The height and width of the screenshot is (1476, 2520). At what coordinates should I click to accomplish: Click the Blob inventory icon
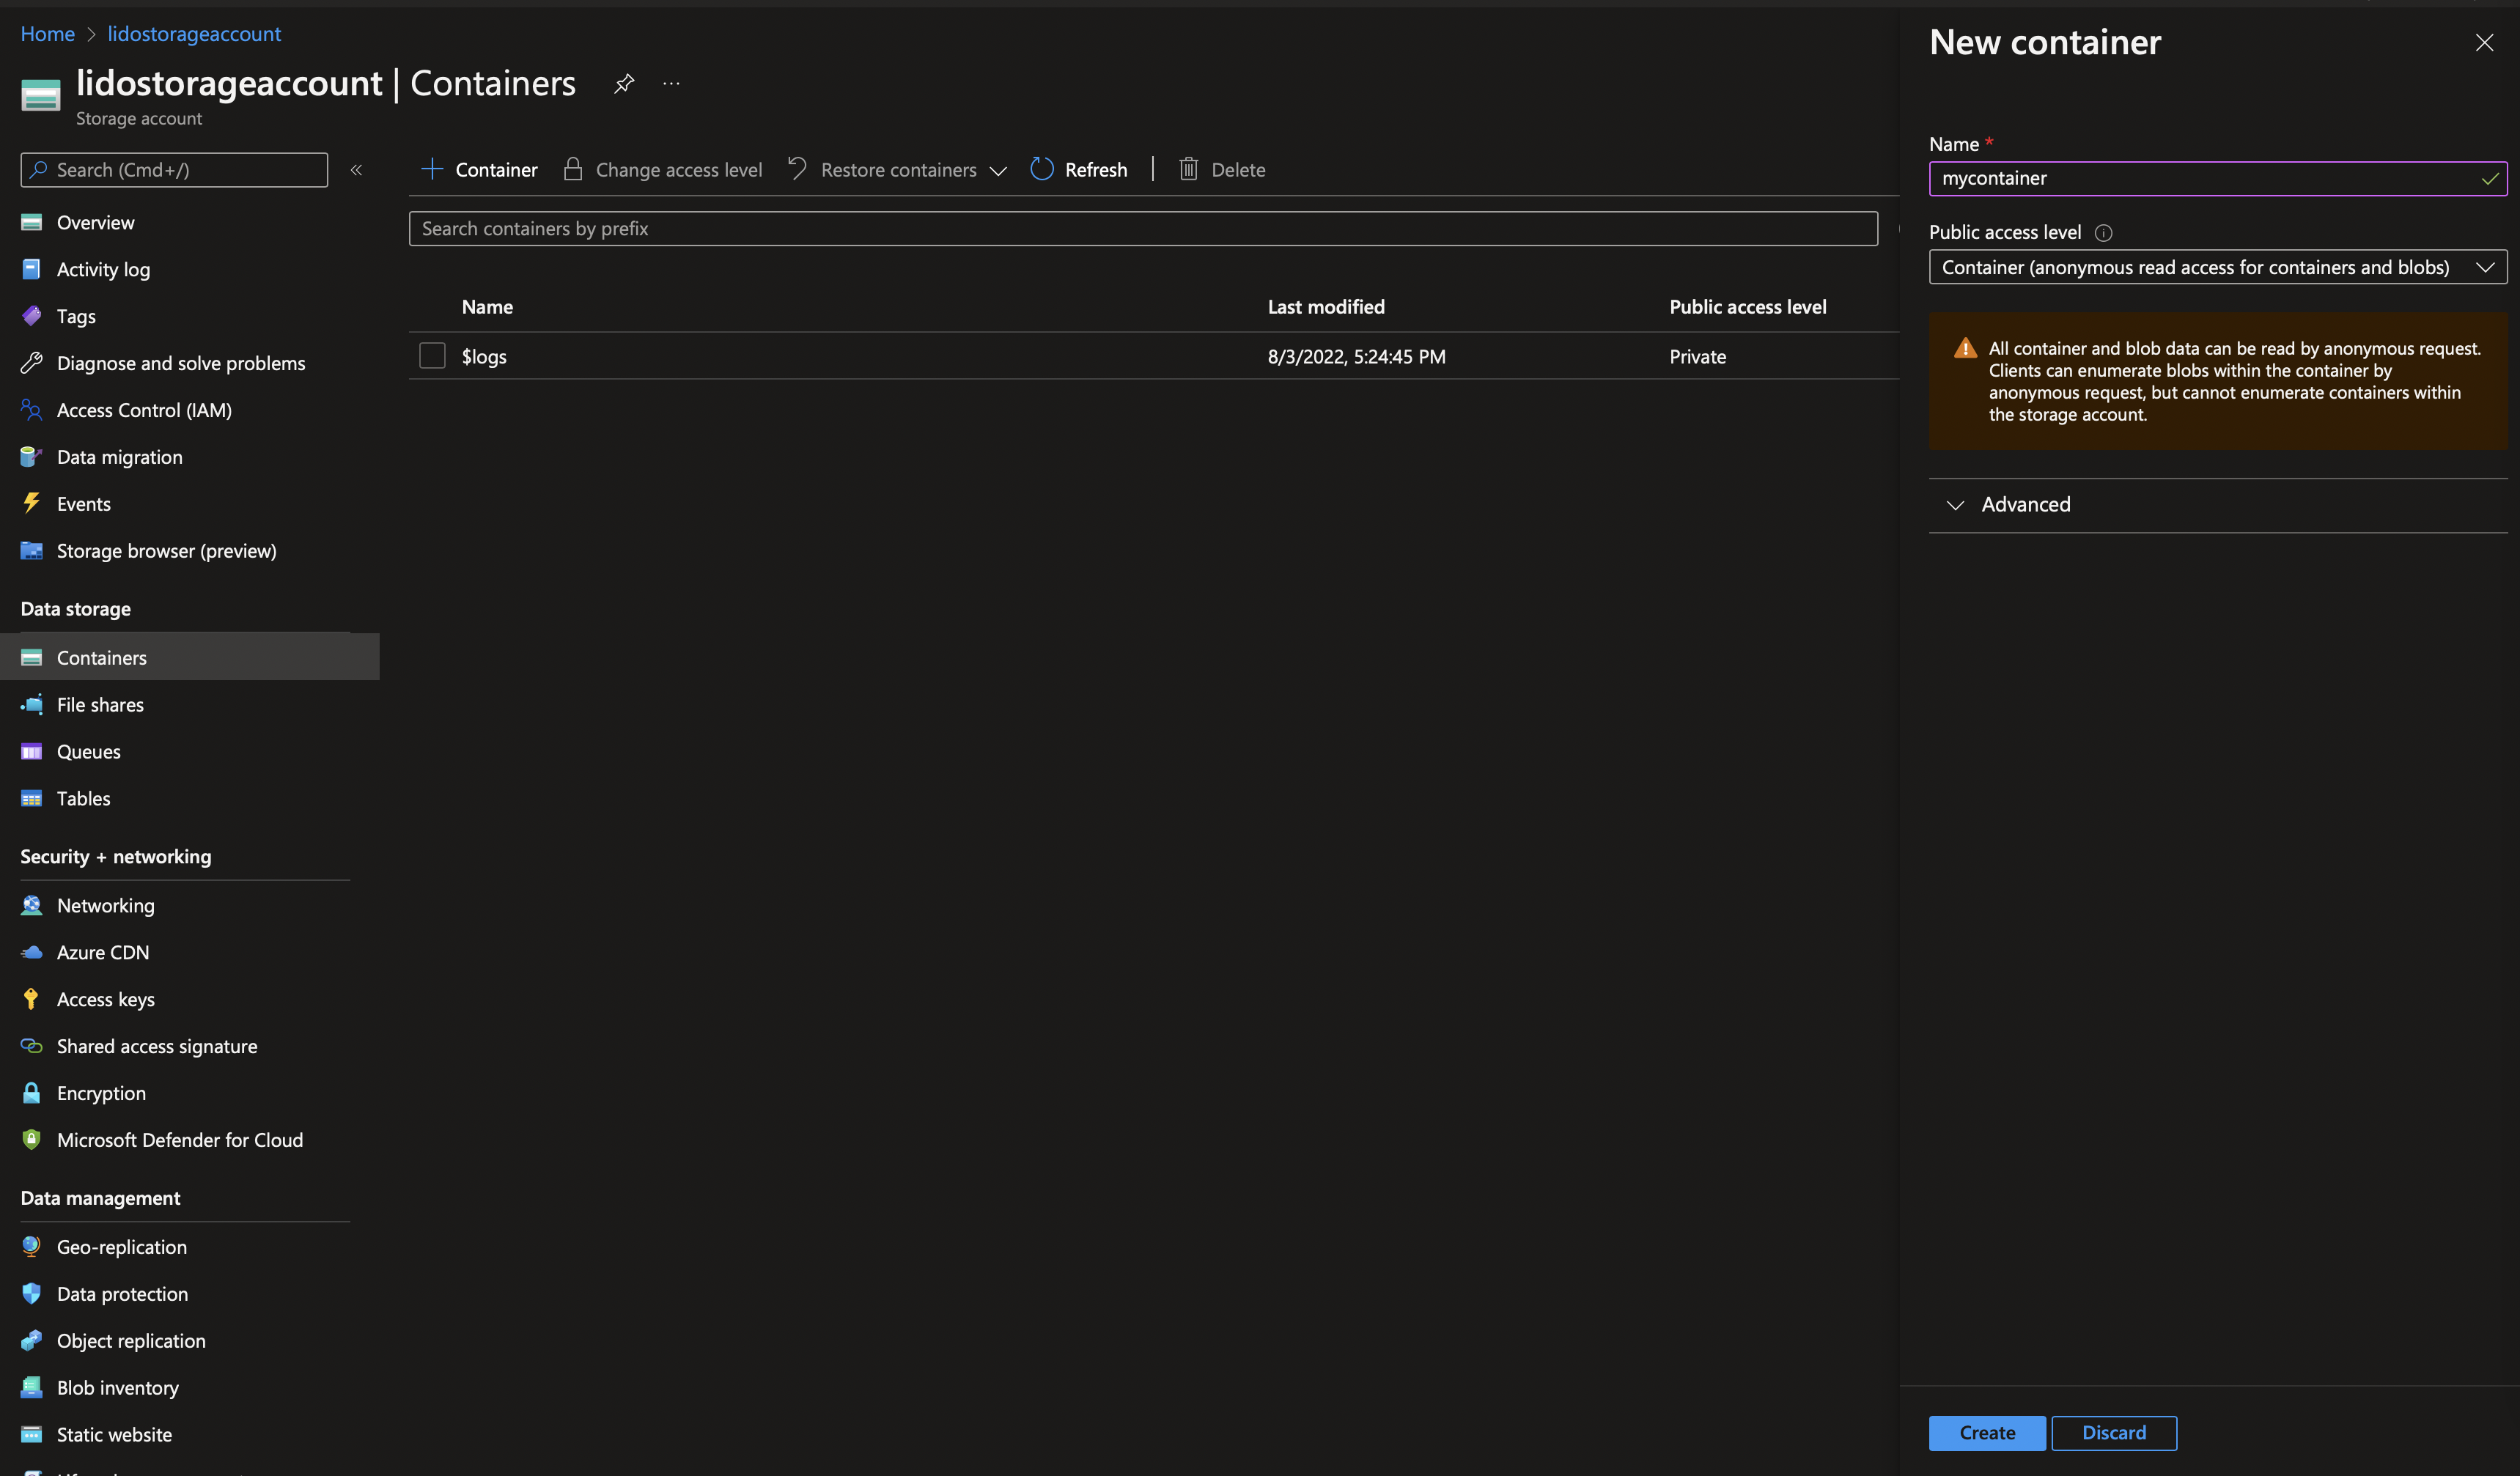tap(31, 1387)
